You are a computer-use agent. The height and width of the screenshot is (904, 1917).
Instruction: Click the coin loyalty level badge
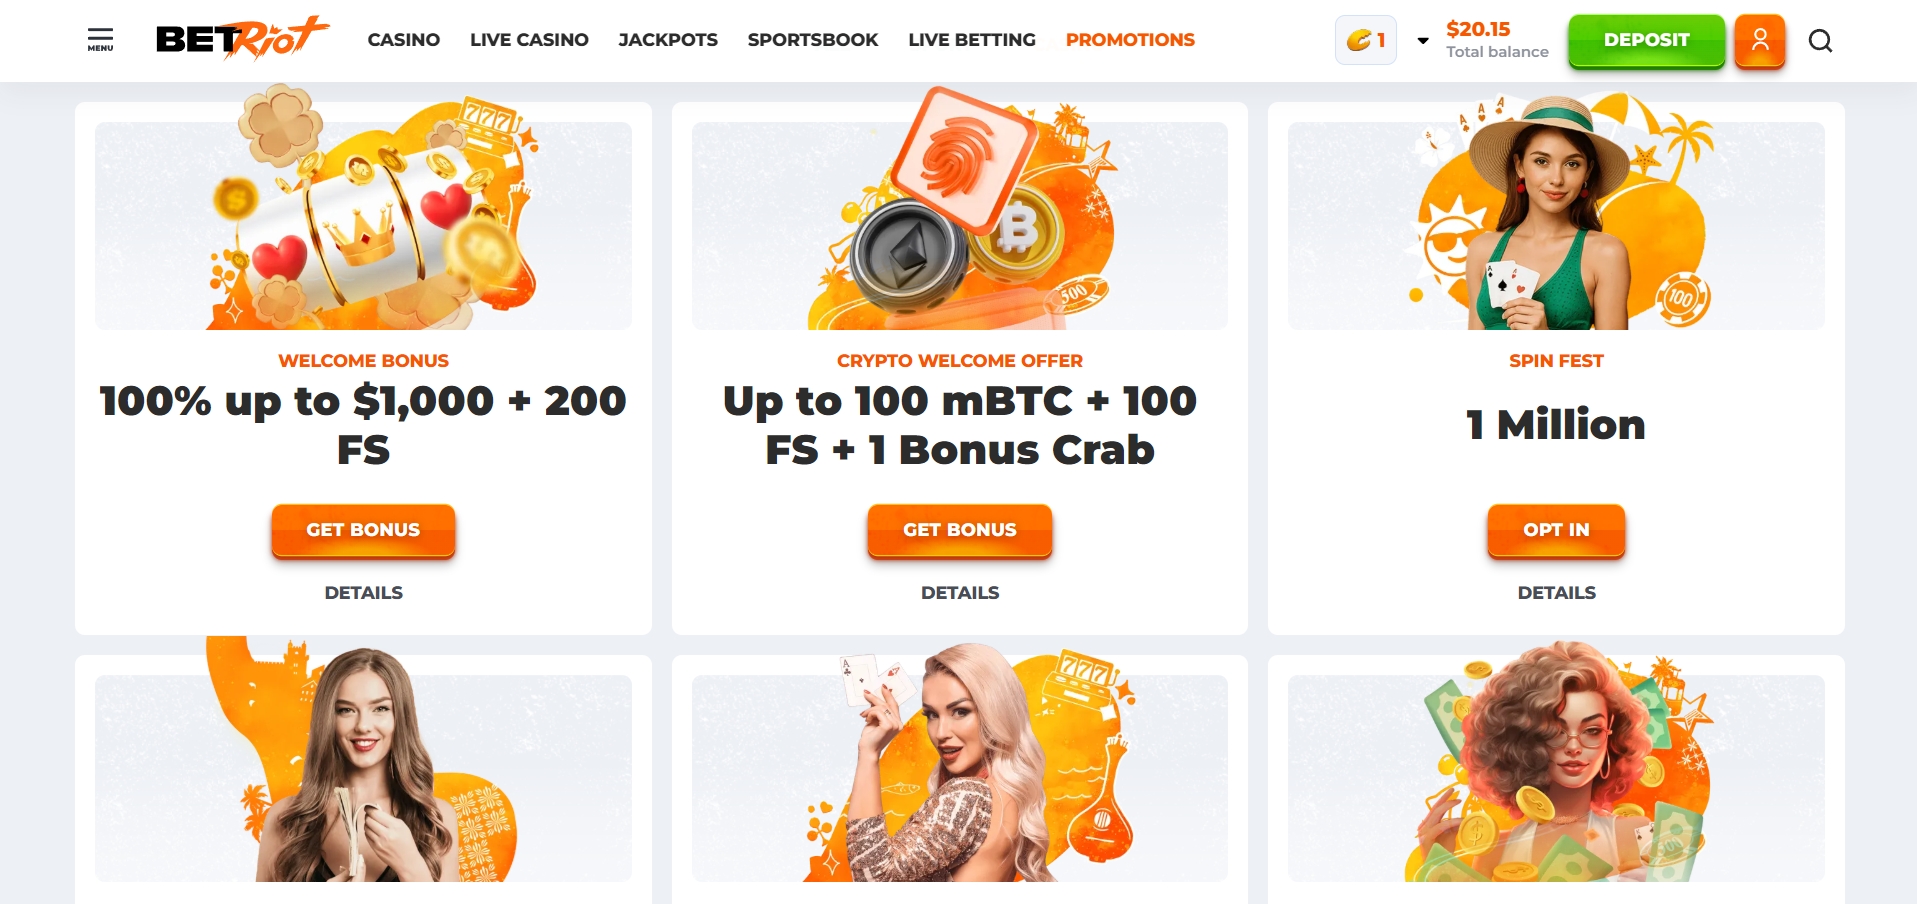[1366, 41]
